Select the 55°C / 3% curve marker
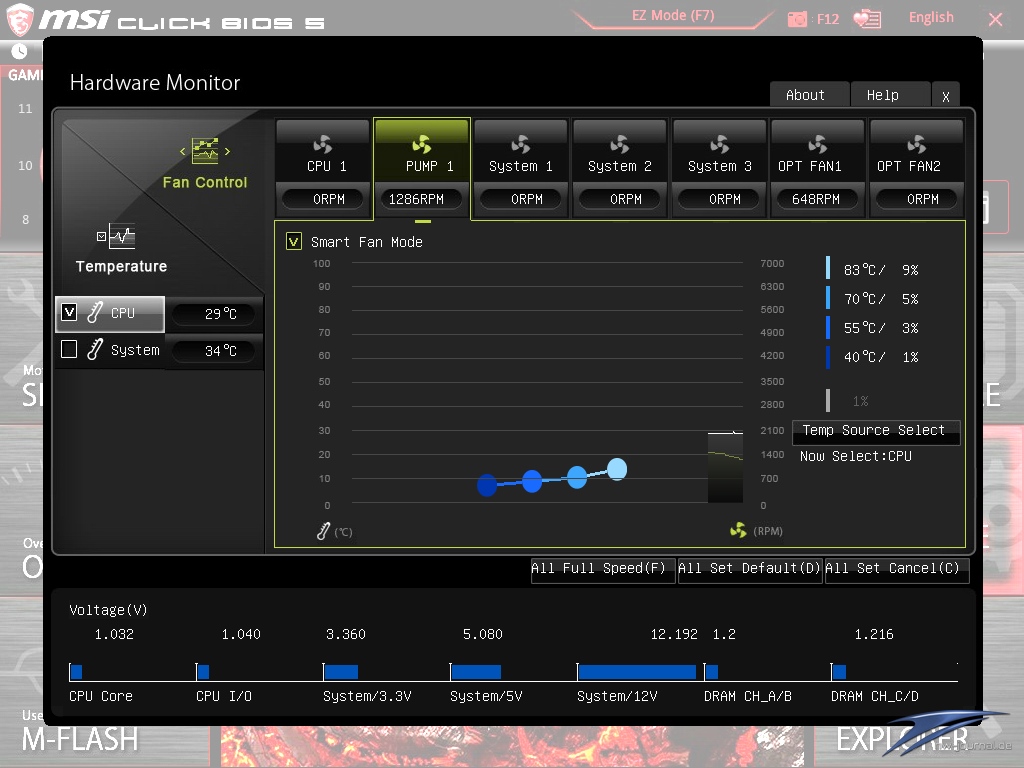Screen dimensions: 1024x768 [x=828, y=327]
